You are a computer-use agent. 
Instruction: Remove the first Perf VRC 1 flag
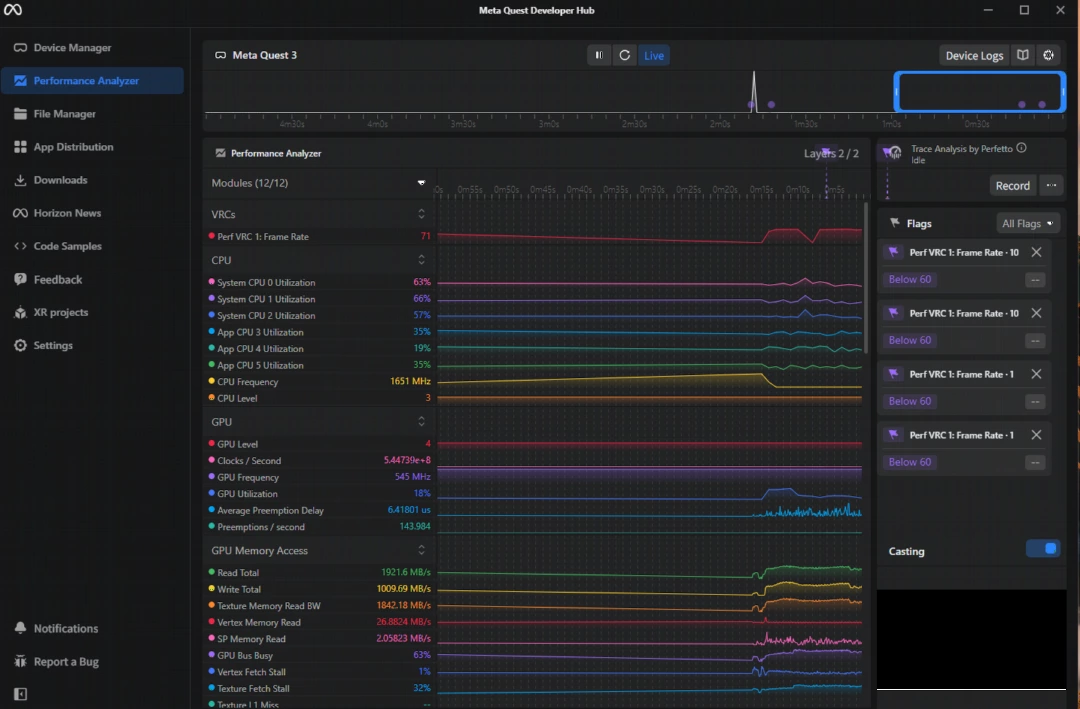point(1036,252)
